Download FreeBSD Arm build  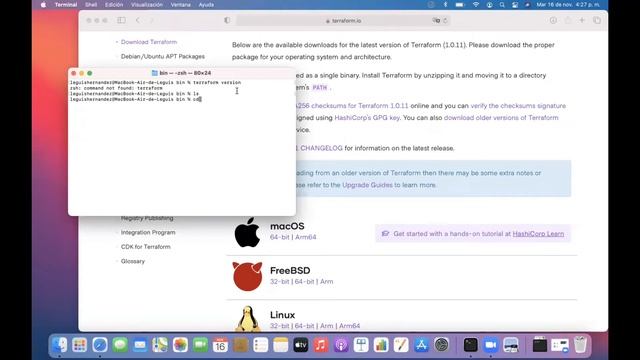pyautogui.click(x=327, y=282)
